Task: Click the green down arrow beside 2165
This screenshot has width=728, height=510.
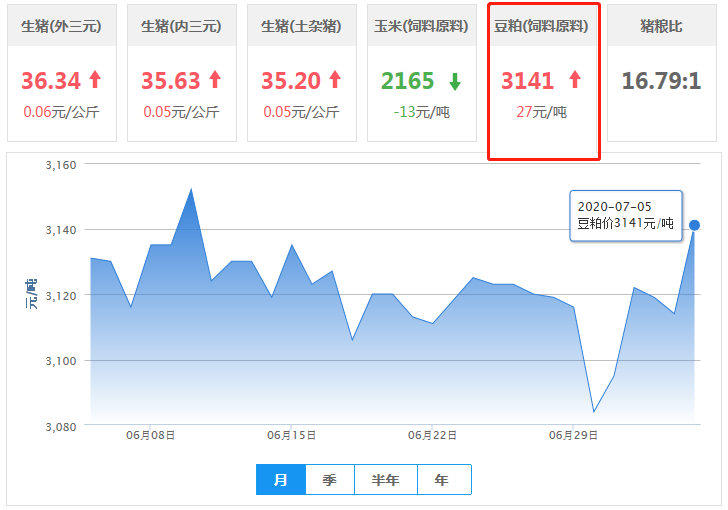Action: tap(455, 81)
